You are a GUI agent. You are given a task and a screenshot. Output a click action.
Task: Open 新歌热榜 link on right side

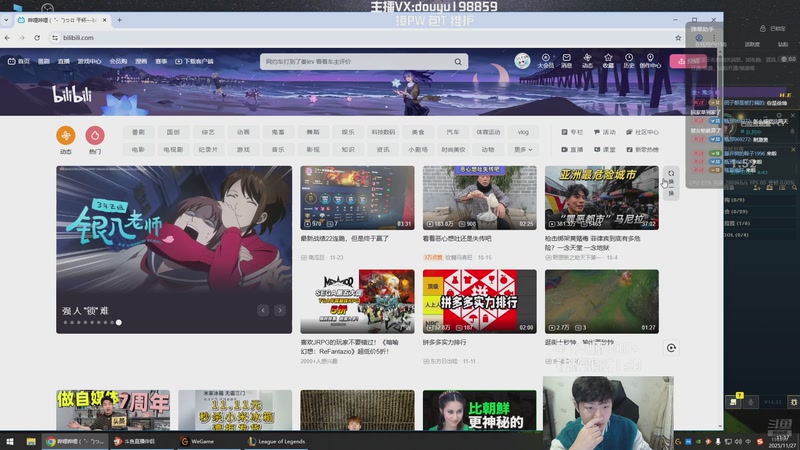click(x=642, y=149)
